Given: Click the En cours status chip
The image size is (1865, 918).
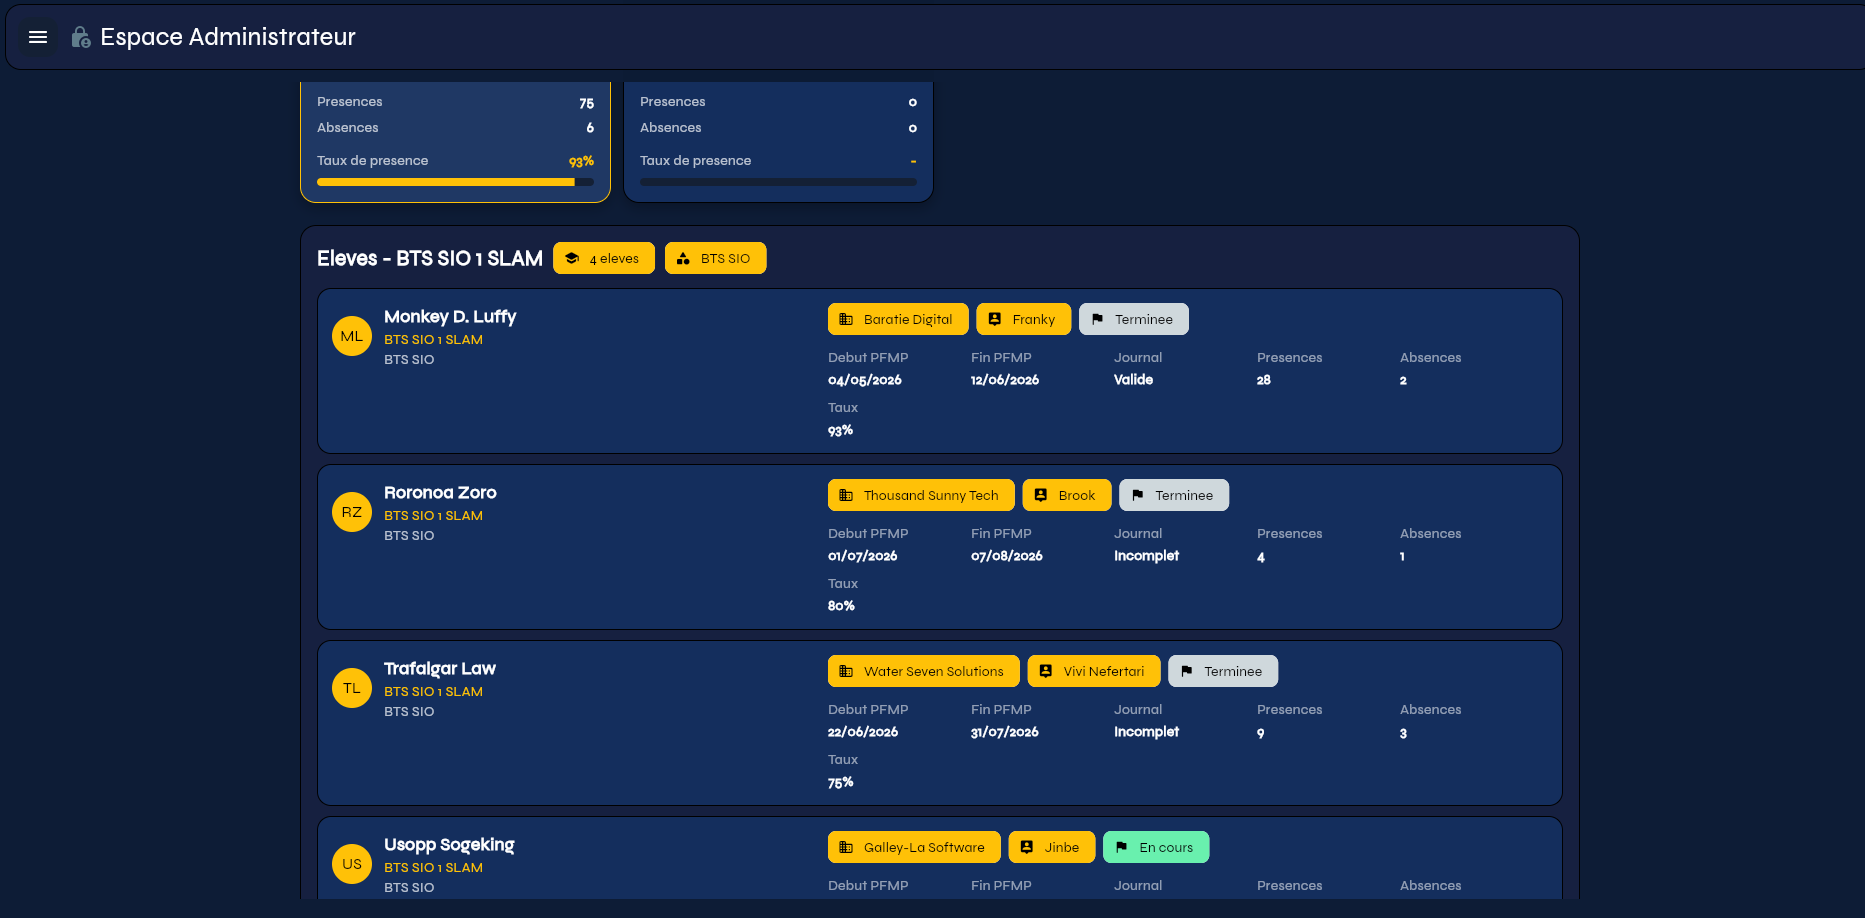Looking at the screenshot, I should [x=1156, y=847].
